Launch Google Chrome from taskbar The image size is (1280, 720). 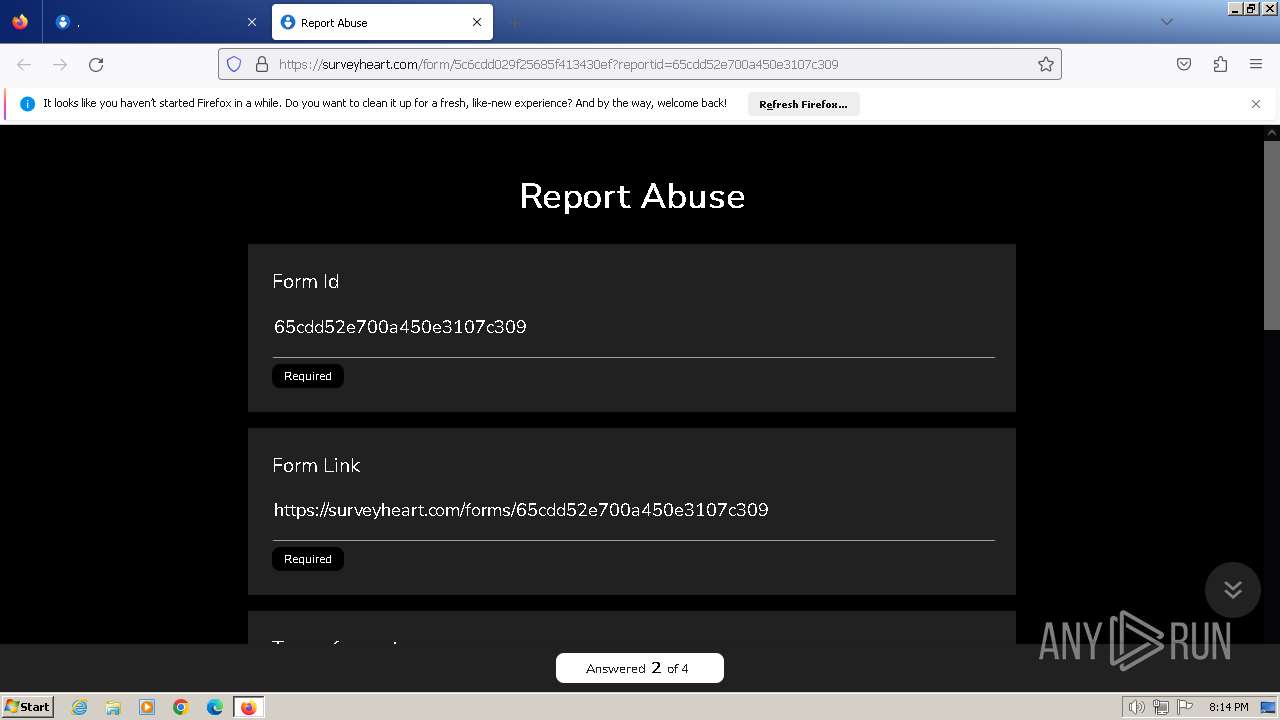pos(181,707)
